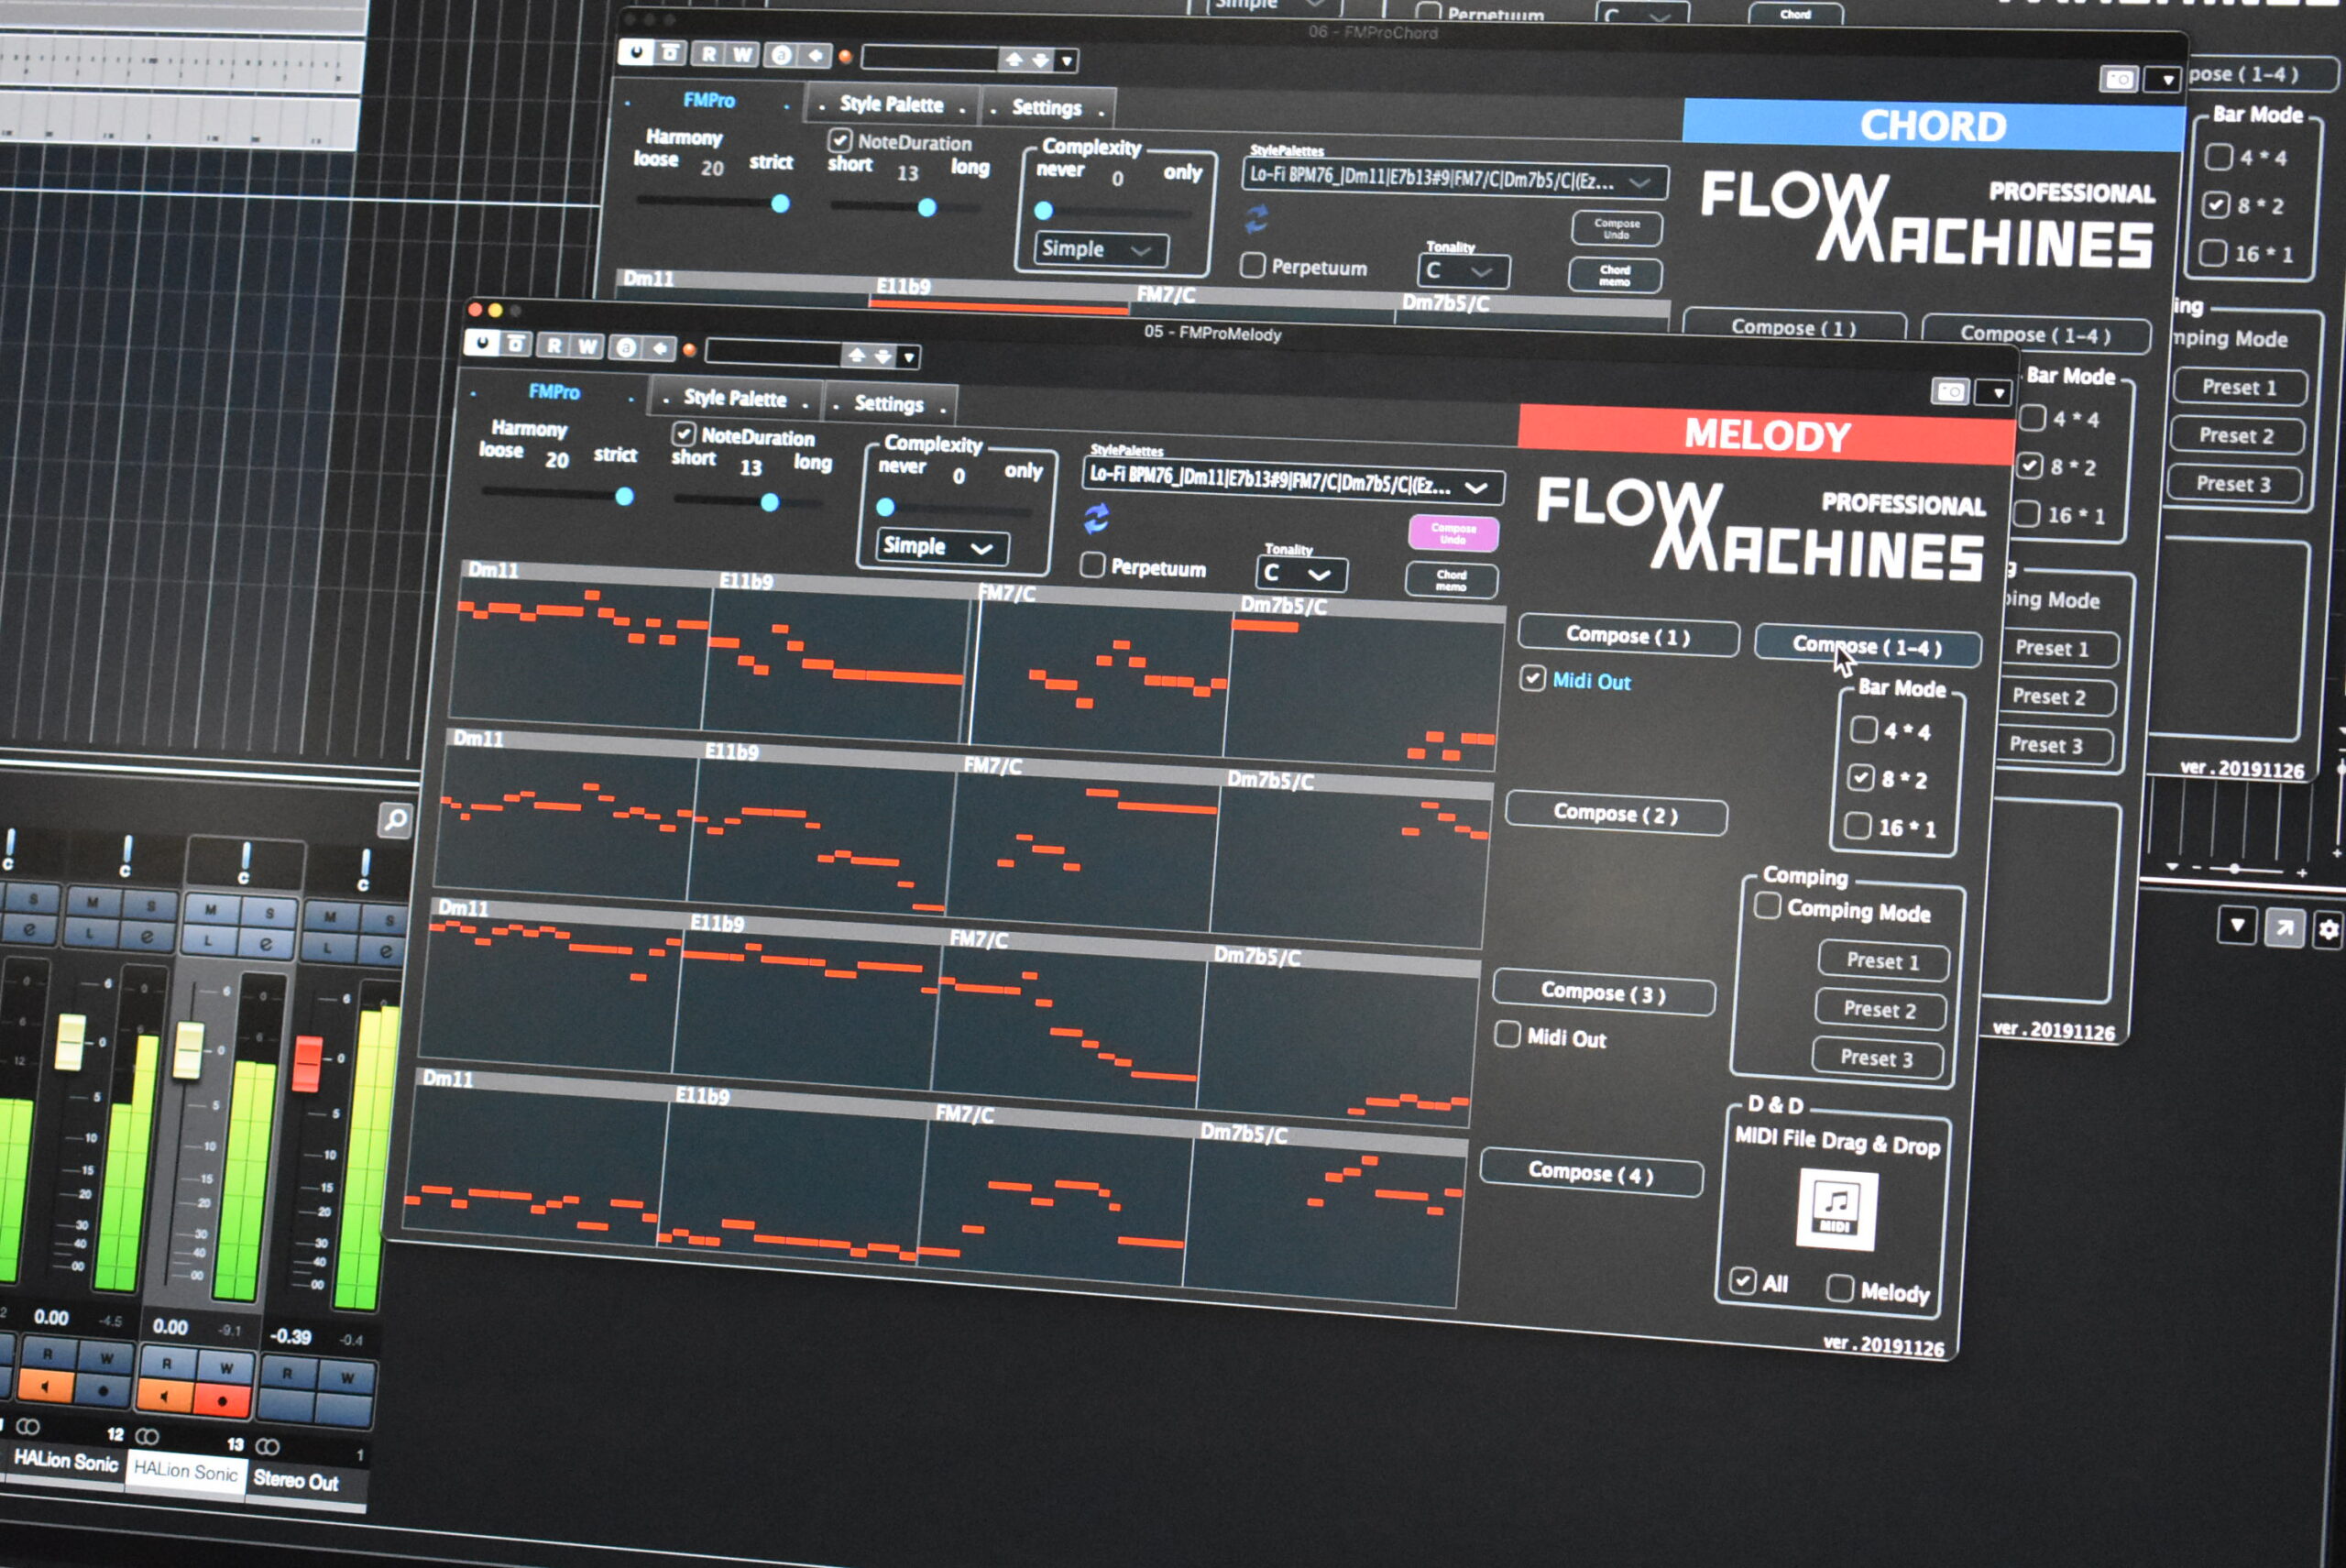Click the bypass button in the FMProMelody header

click(x=516, y=345)
